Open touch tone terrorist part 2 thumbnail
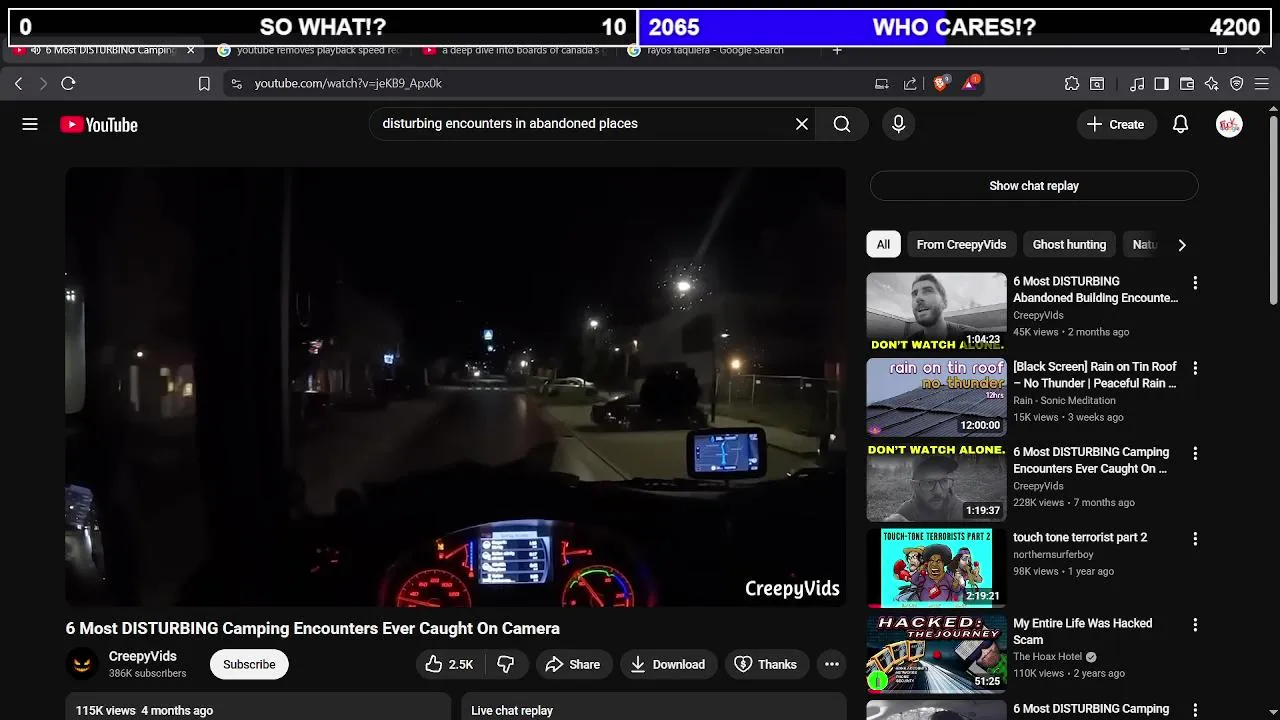The image size is (1280, 720). [936, 568]
